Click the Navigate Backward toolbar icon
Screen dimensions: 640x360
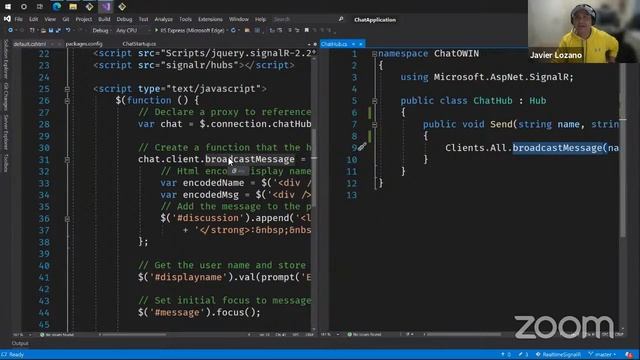(x=10, y=30)
